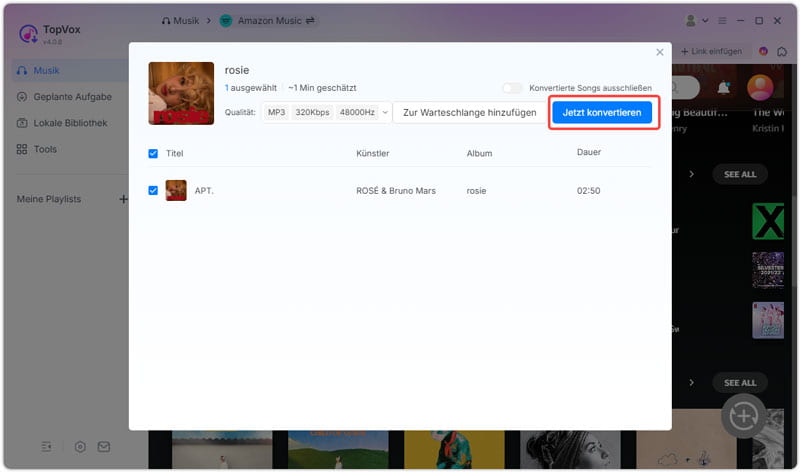Click the upper right-arrow chevron near SEE ALL
Image resolution: width=800 pixels, height=472 pixels.
691,175
